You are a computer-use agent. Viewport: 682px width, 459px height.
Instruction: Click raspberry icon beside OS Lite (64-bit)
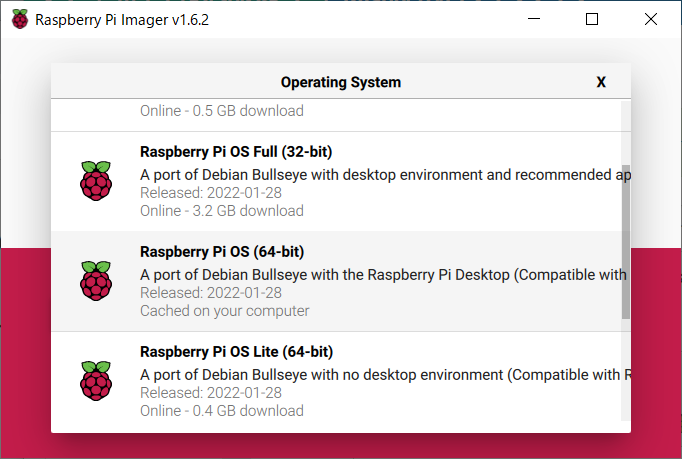96,381
